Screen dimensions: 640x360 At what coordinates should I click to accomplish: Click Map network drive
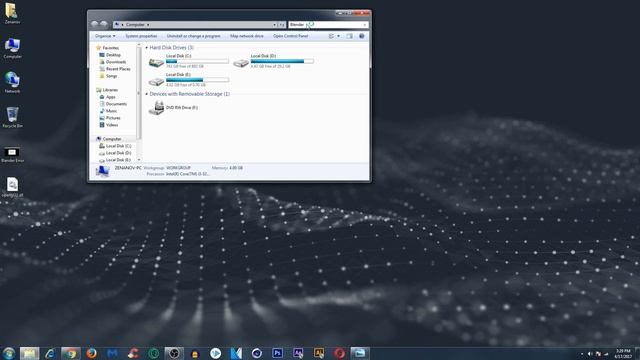247,36
